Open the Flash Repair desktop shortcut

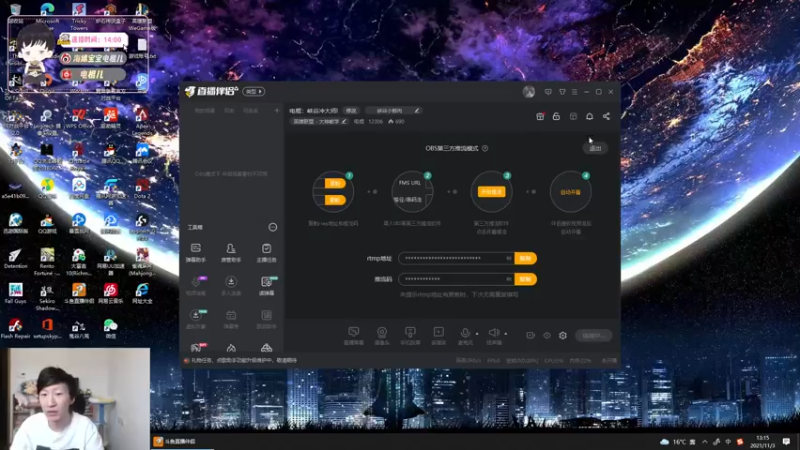15,329
